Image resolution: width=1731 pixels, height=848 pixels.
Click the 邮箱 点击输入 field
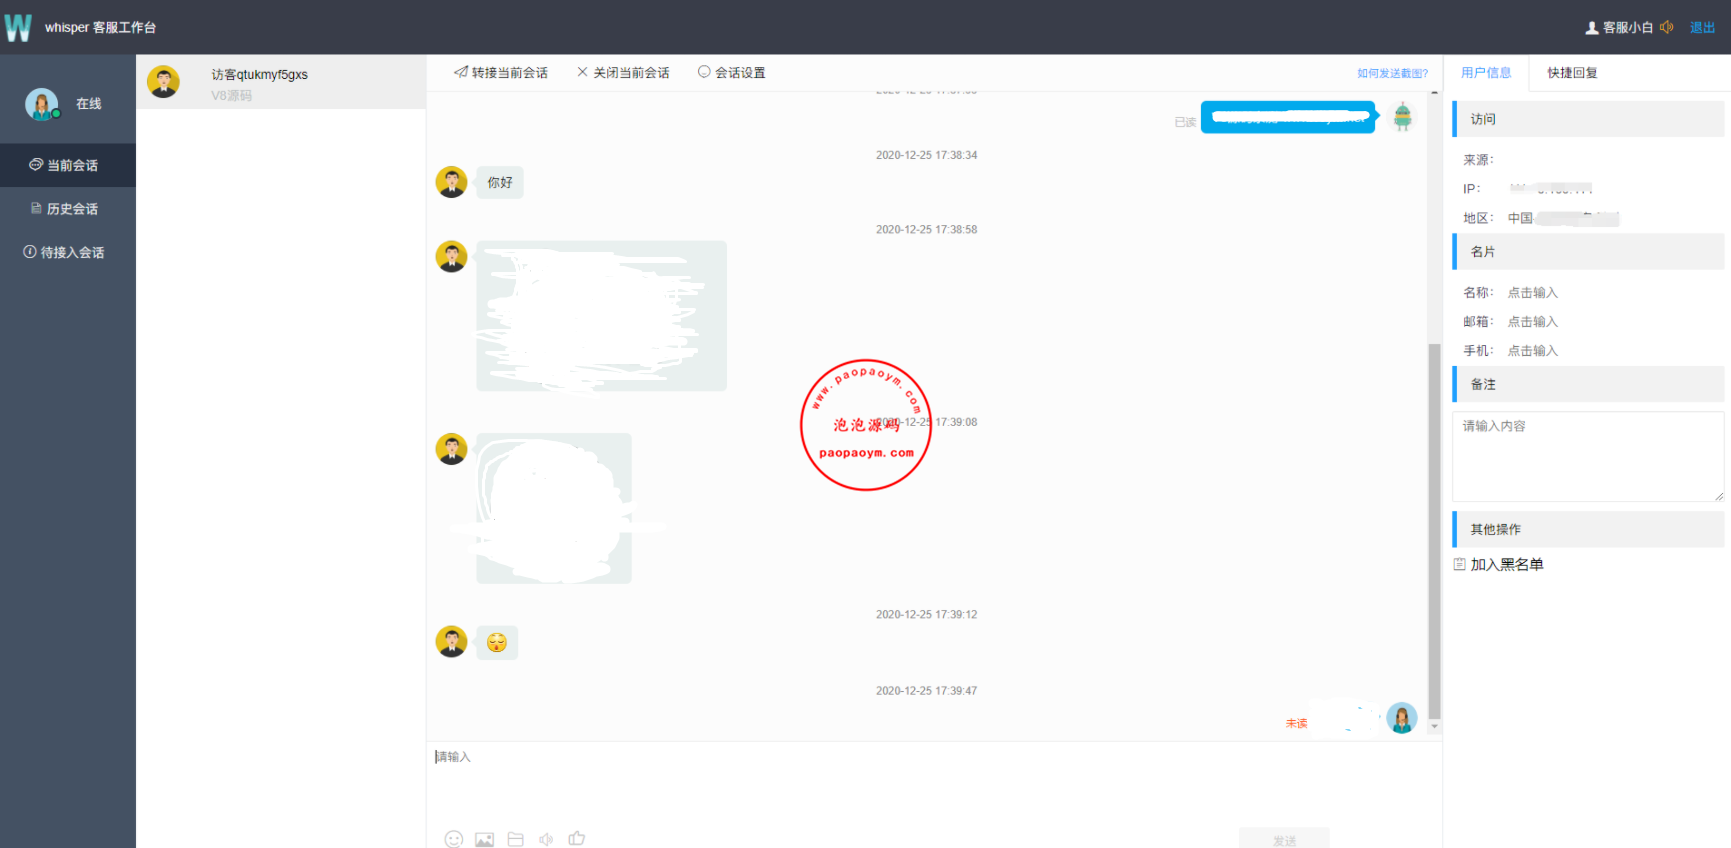click(x=1533, y=322)
